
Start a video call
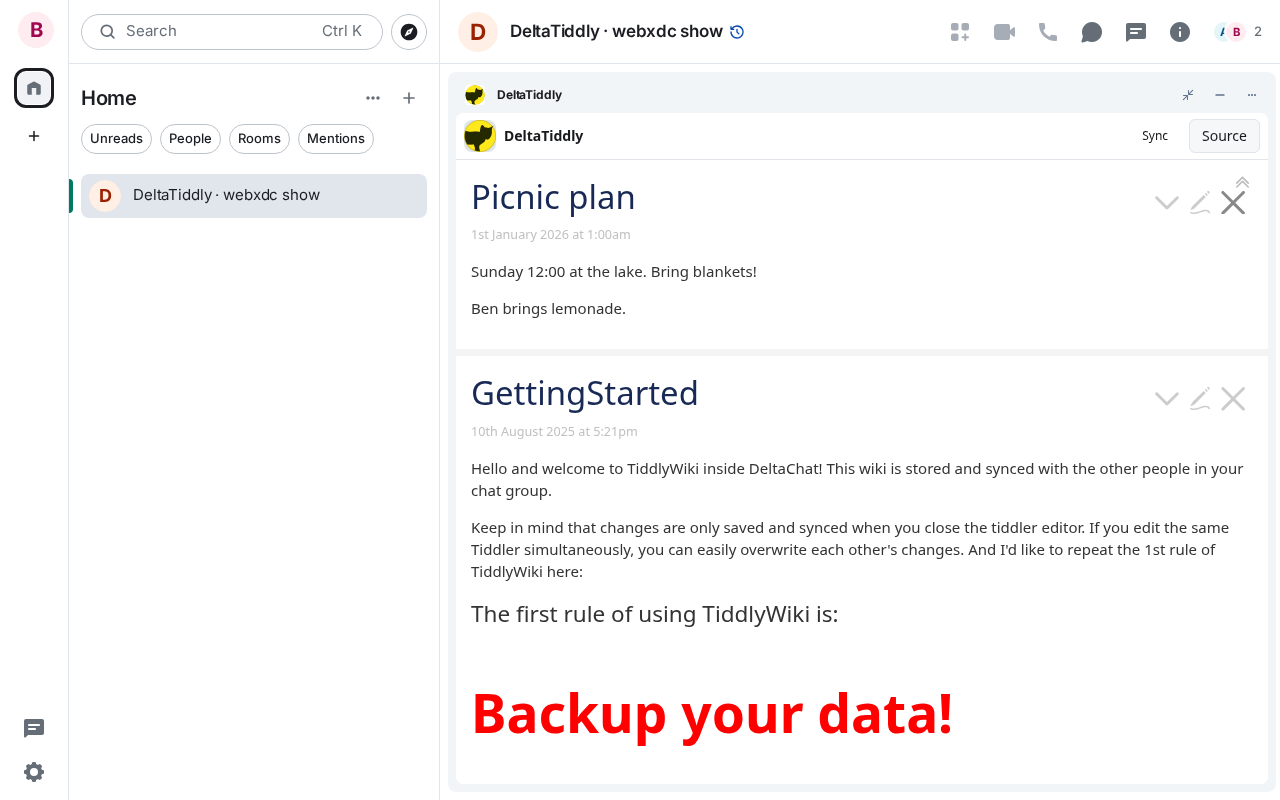coord(1004,32)
